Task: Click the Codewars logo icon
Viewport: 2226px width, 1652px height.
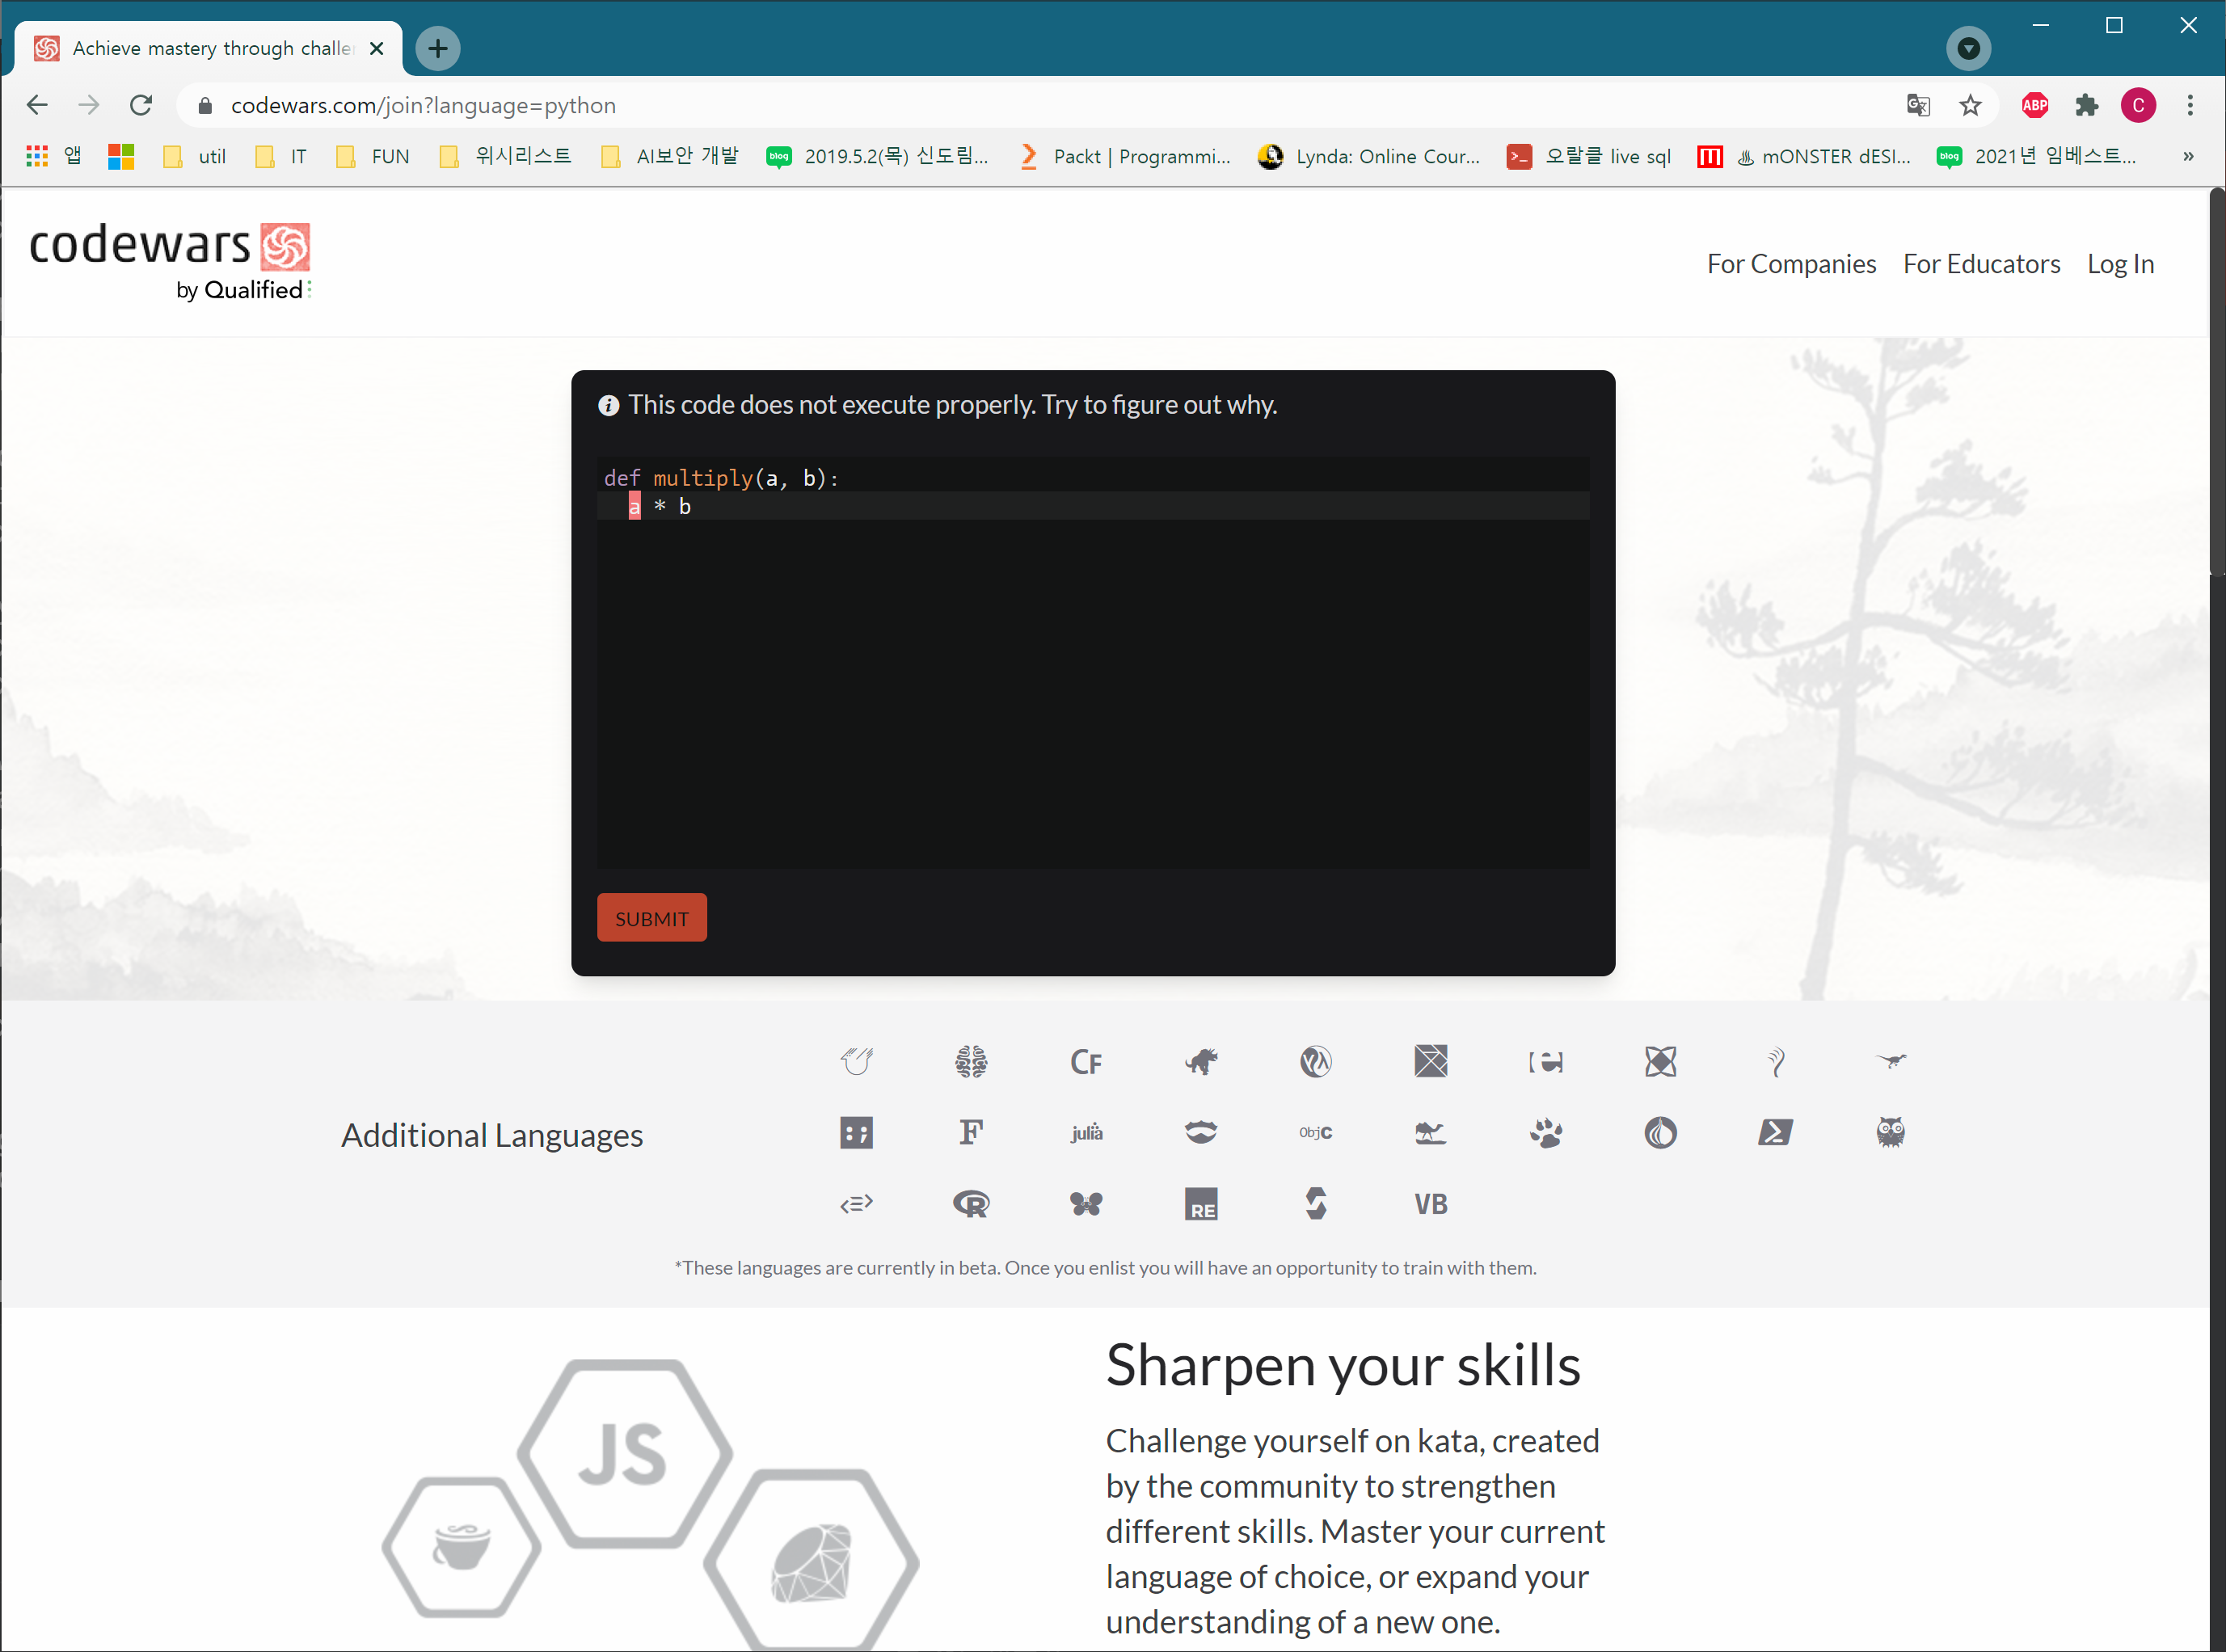Action: (283, 245)
